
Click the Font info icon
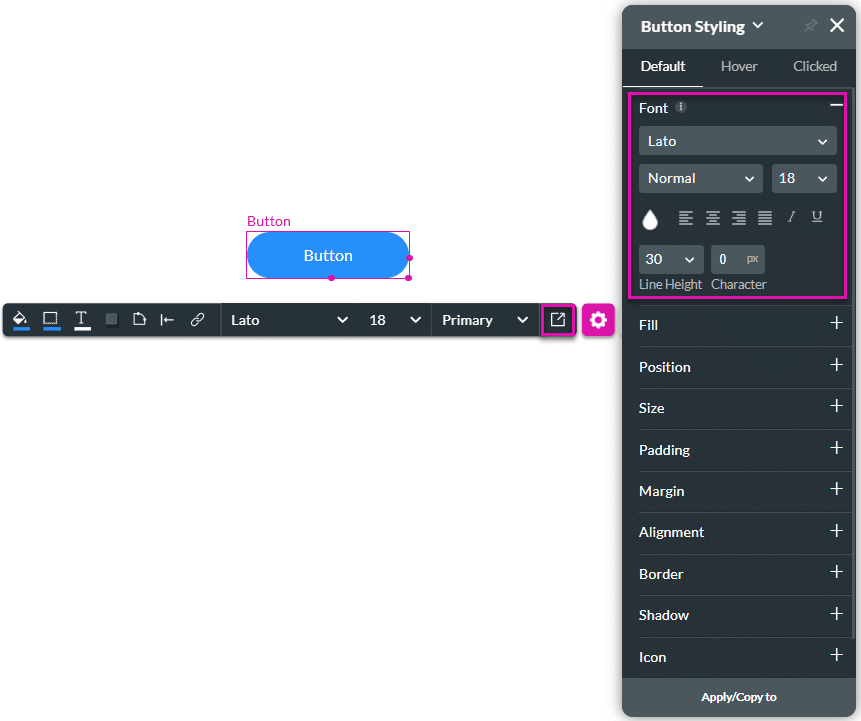click(x=681, y=107)
